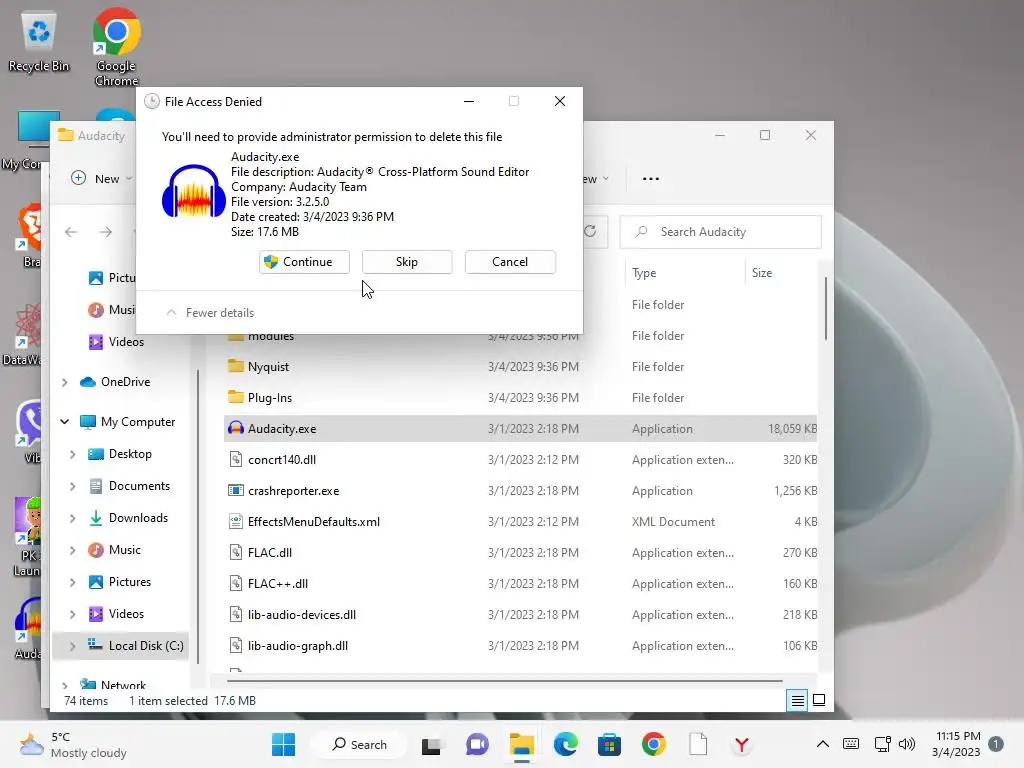Open Microsoft Edge from taskbar
The image size is (1024, 768).
pyautogui.click(x=566, y=744)
